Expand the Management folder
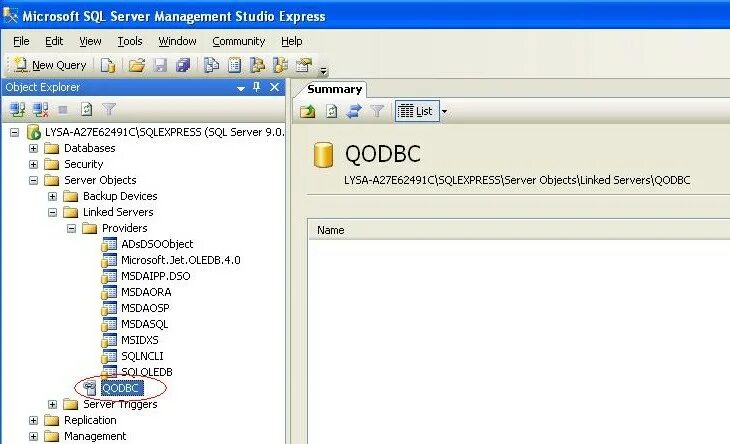 click(x=34, y=436)
